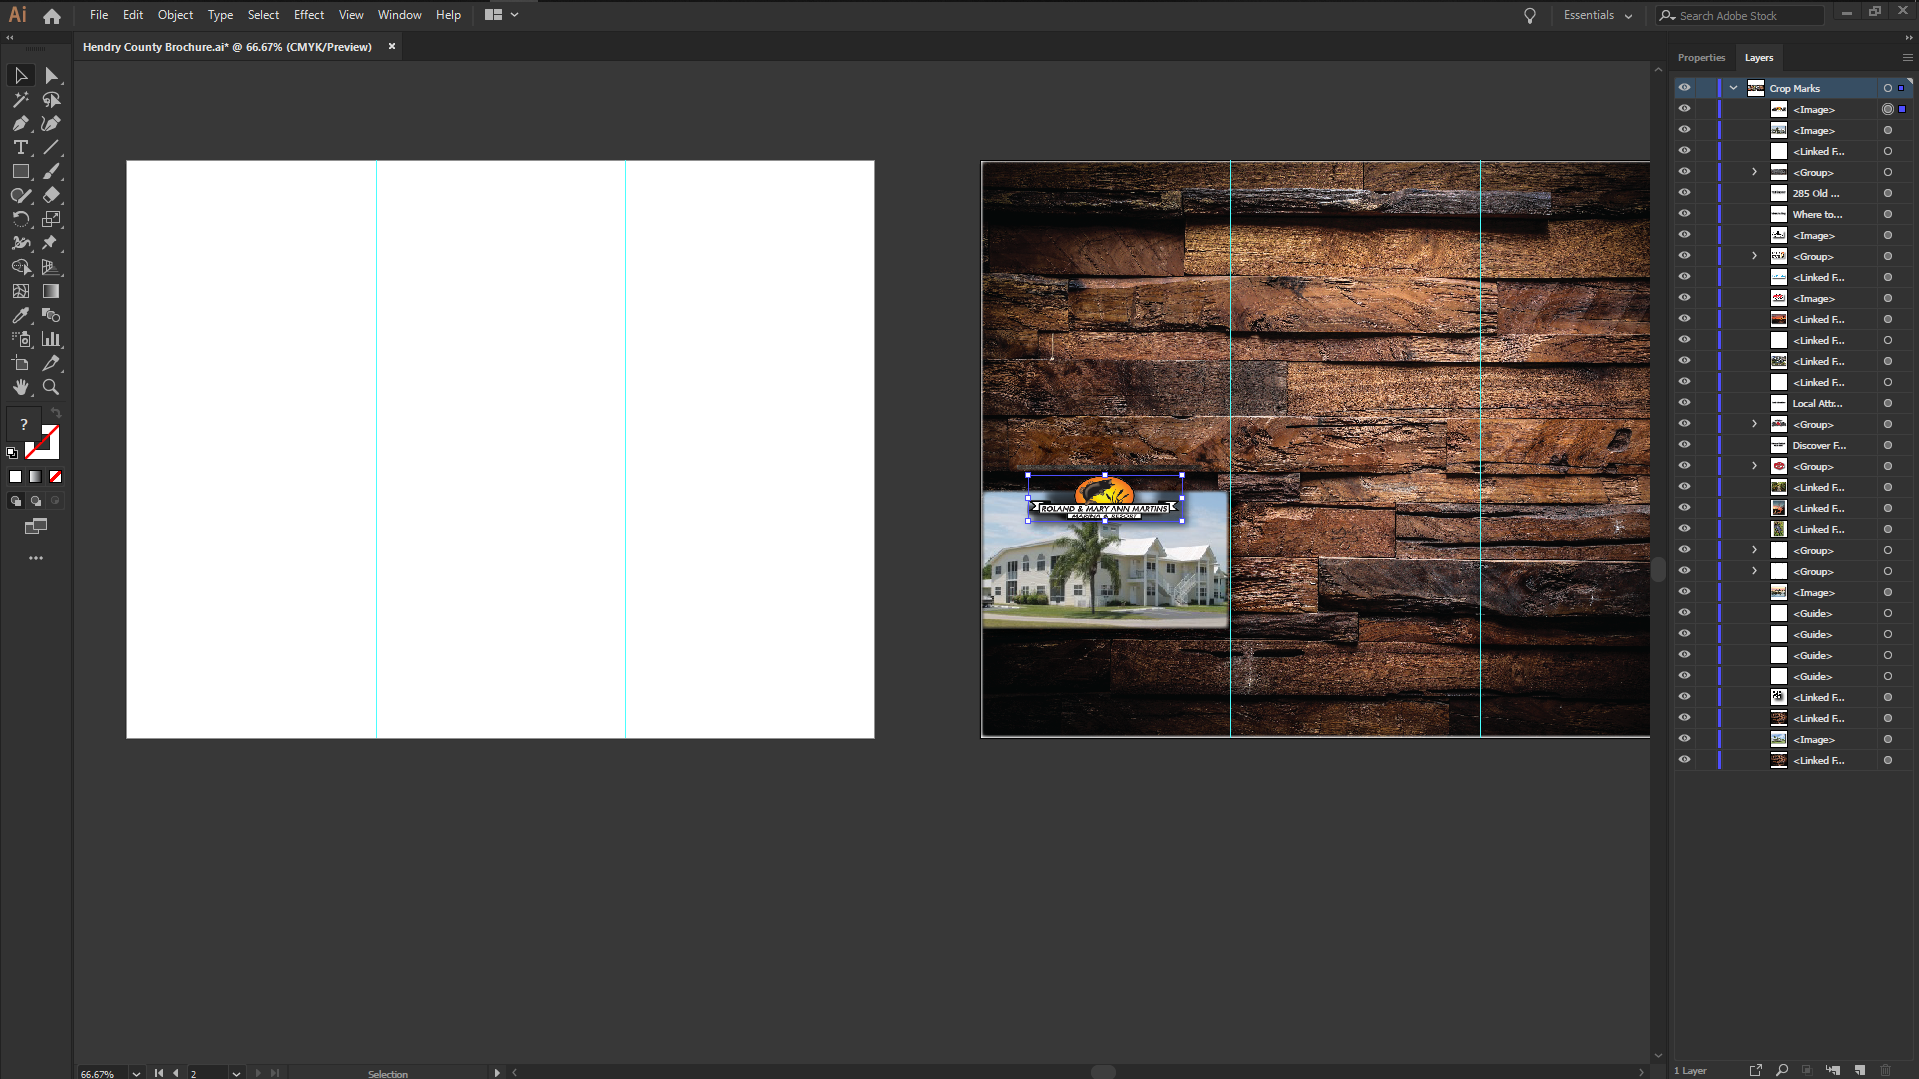Viewport: 1919px width, 1079px height.
Task: Switch to the Properties tab
Action: click(1701, 58)
